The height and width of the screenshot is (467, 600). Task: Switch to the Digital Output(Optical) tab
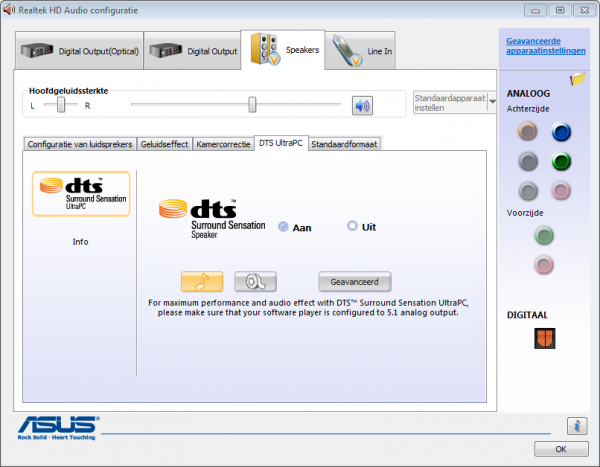(79, 52)
